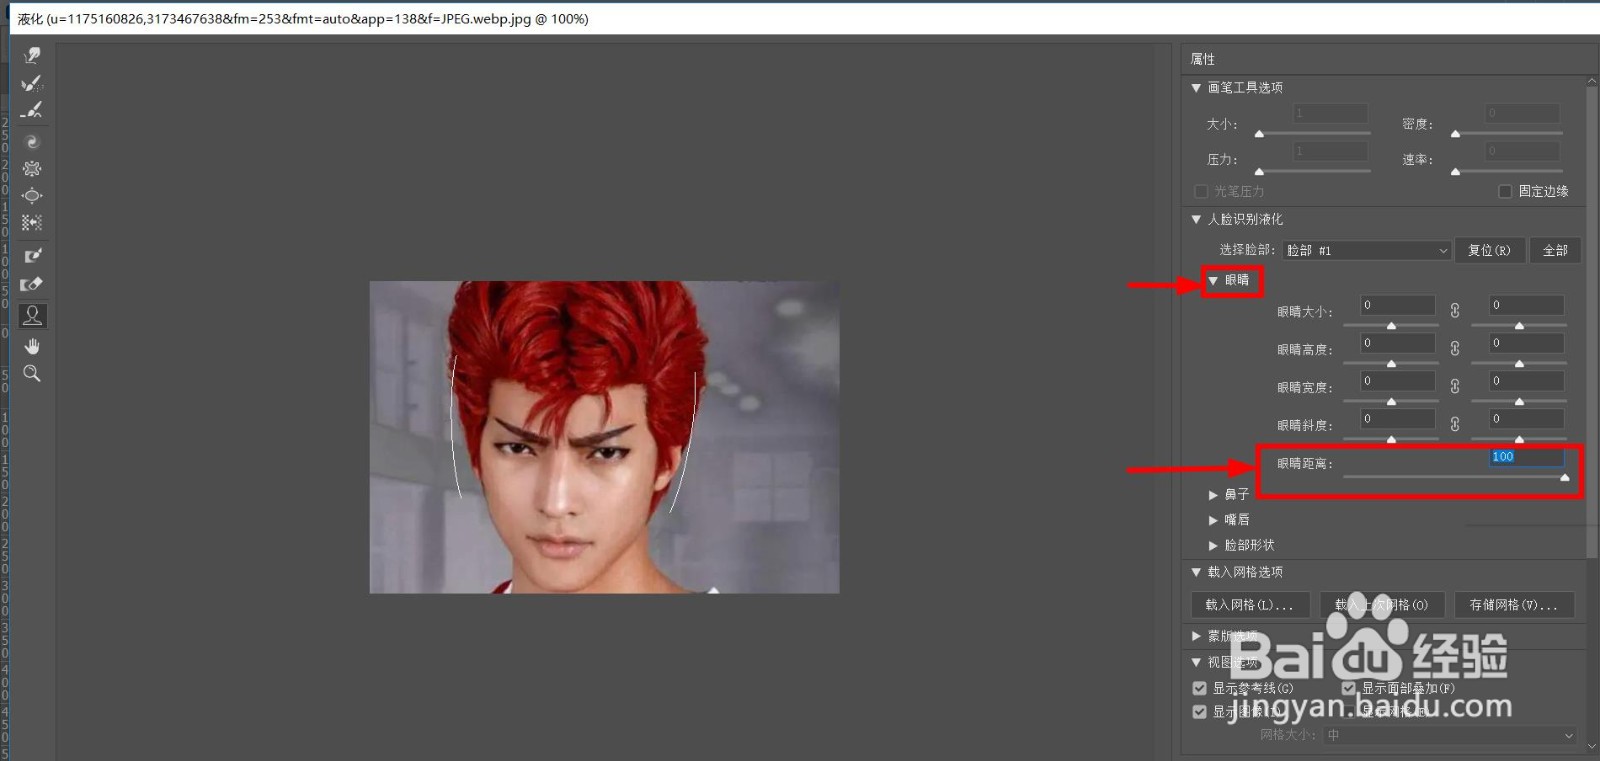The width and height of the screenshot is (1600, 761).
Task: Enable the 固定边缘 checkbox
Action: (x=1505, y=191)
